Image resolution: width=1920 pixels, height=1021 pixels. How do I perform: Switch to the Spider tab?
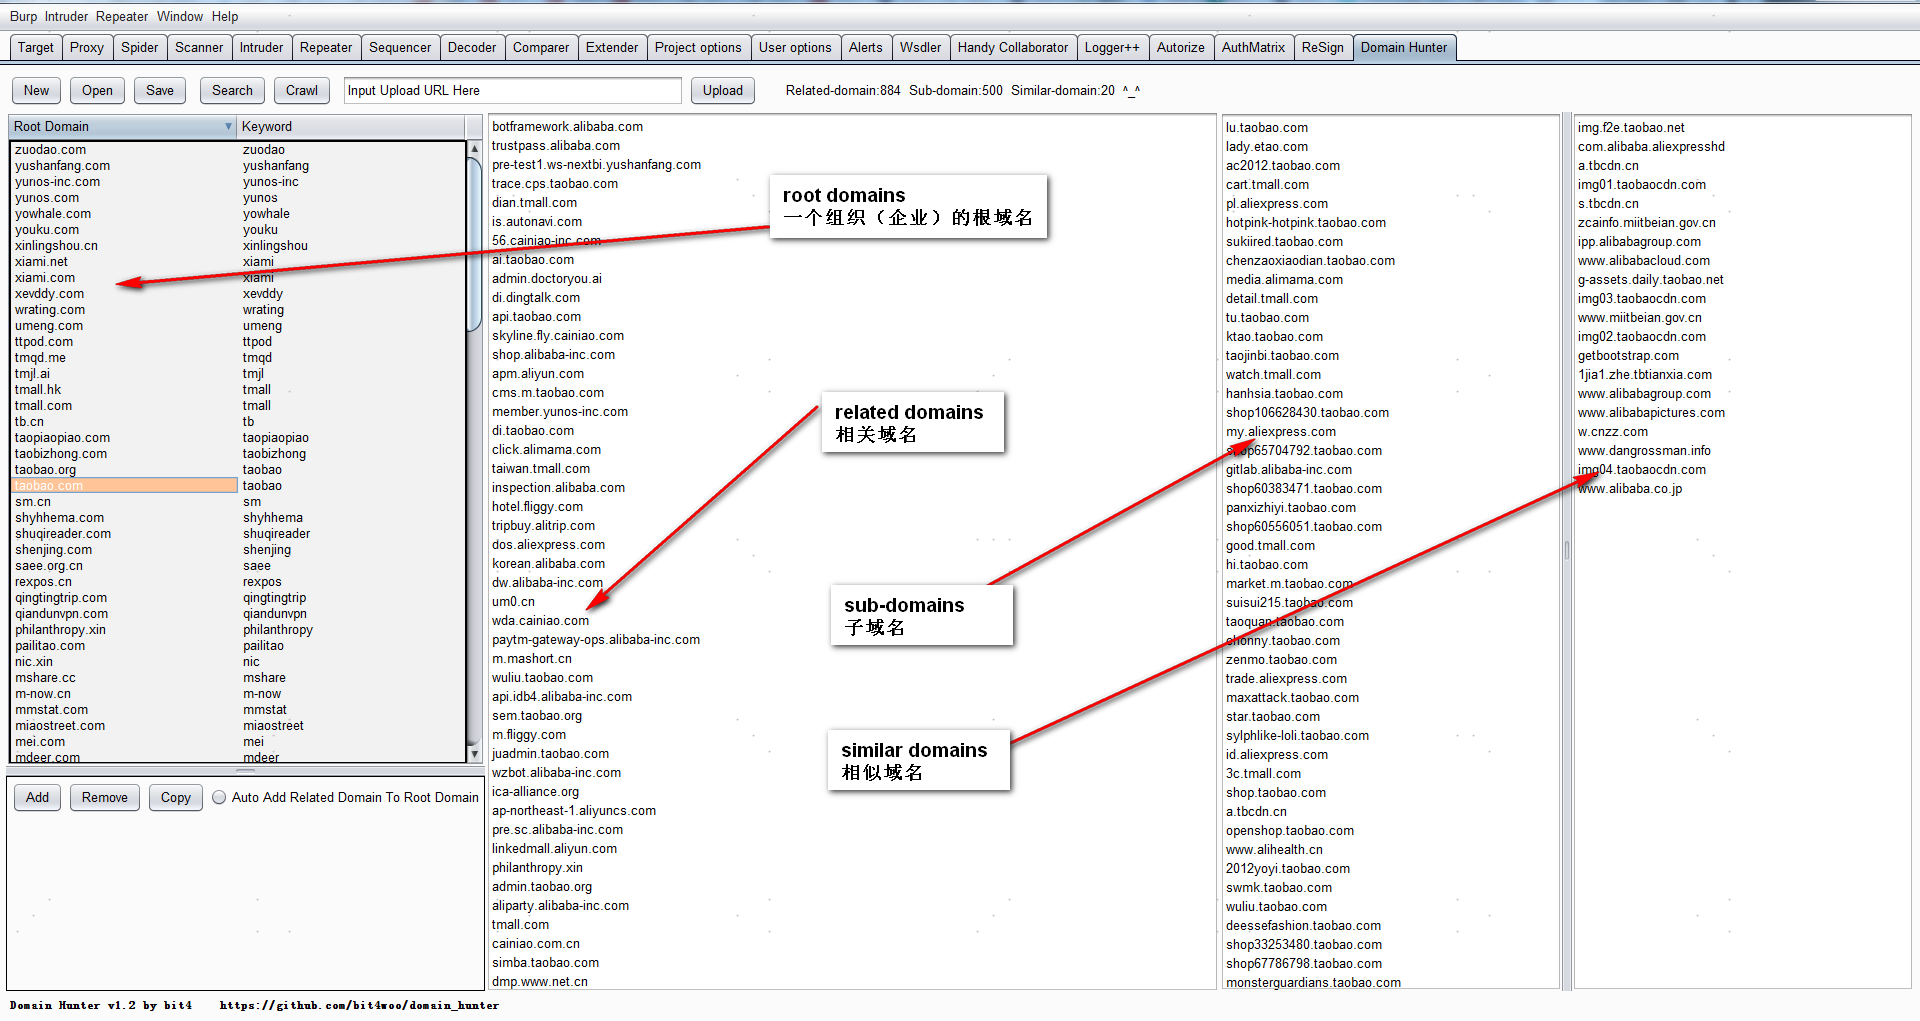point(140,47)
